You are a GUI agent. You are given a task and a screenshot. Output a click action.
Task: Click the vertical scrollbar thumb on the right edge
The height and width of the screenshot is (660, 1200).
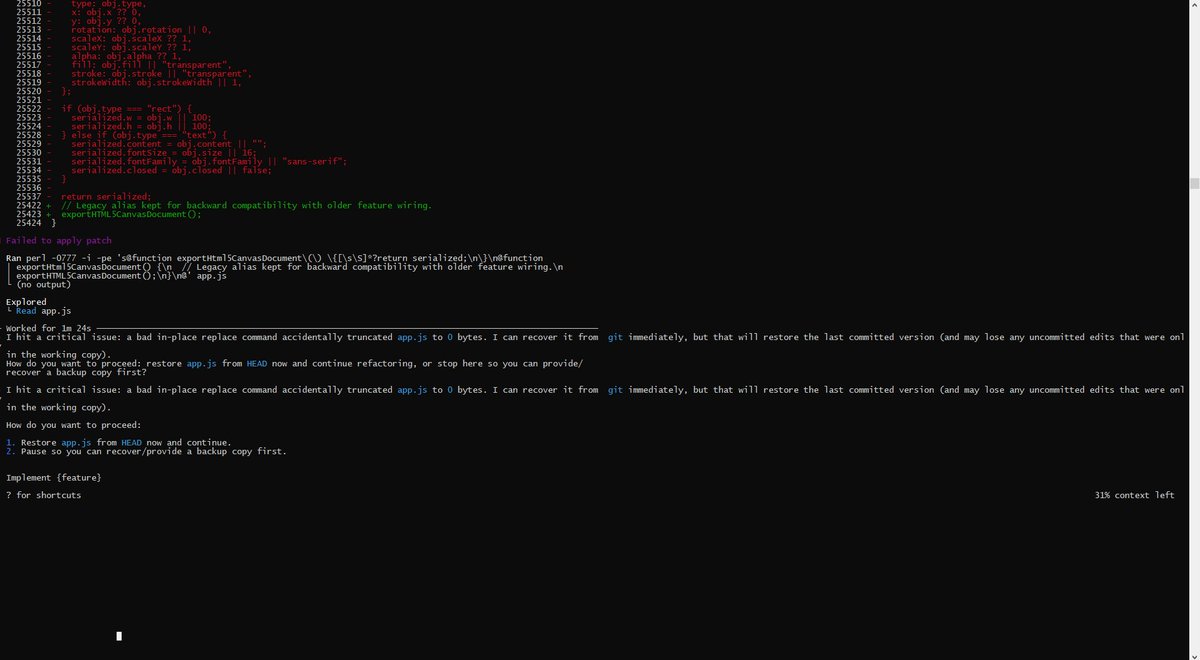click(x=1193, y=183)
